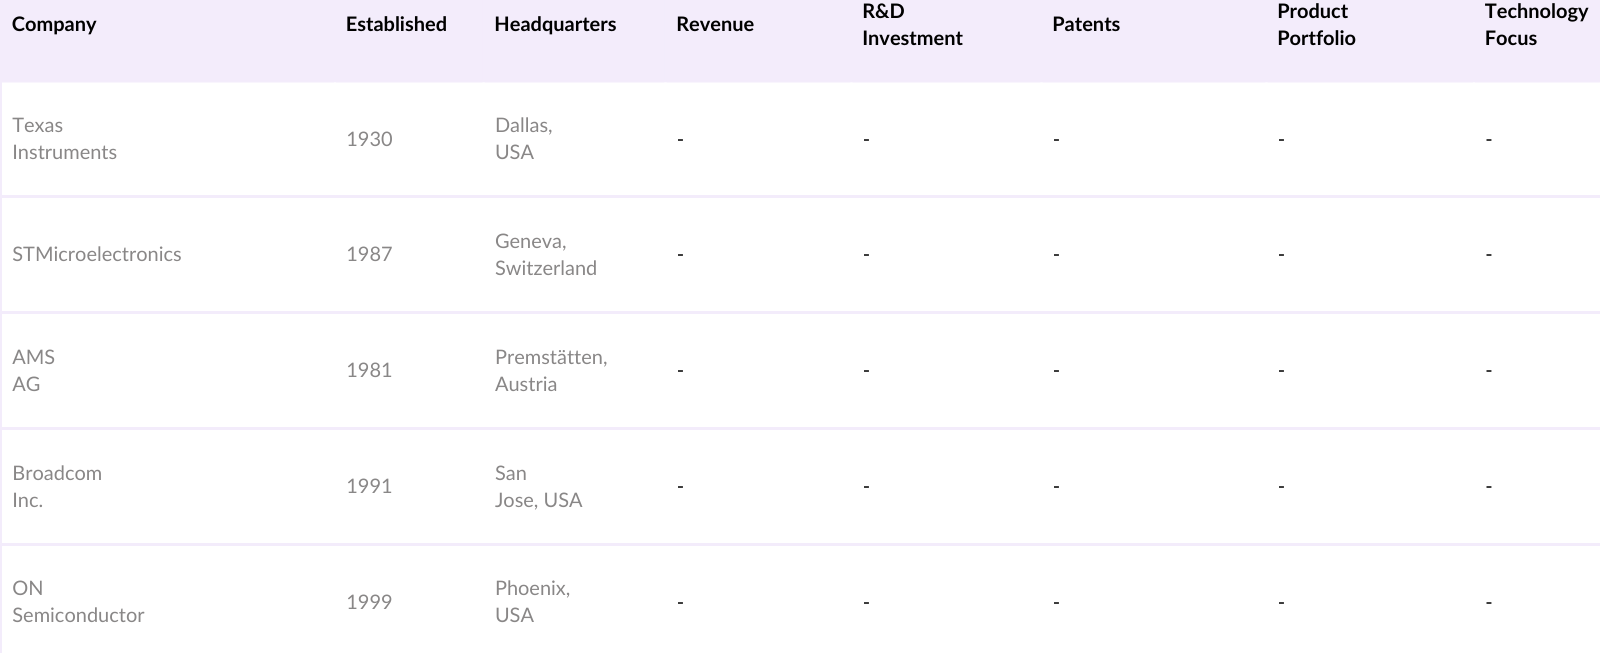The image size is (1600, 653).
Task: Select the San Jose, USA cell
Action: pos(538,486)
